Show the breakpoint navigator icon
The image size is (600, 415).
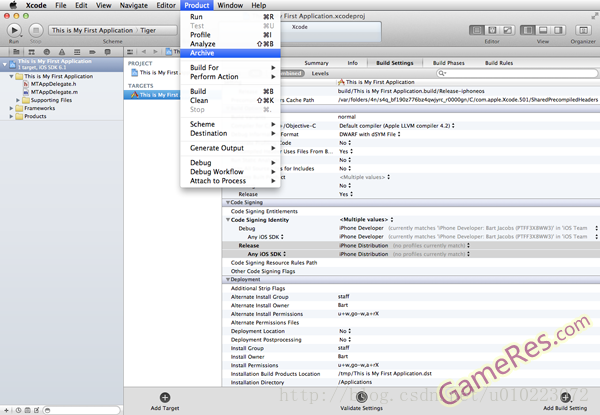pyautogui.click(x=92, y=52)
